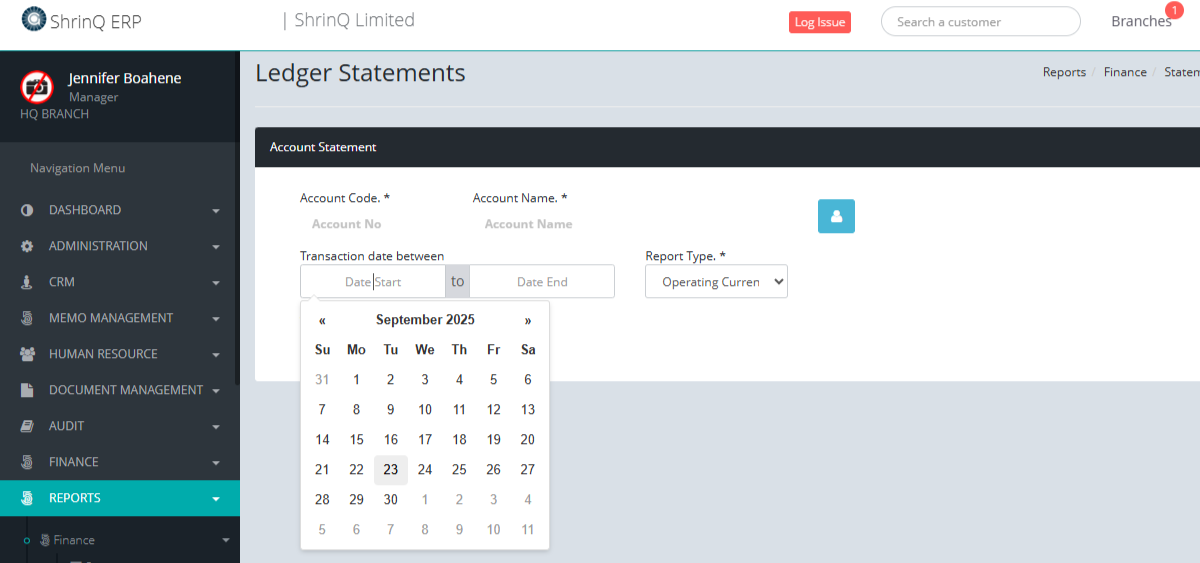Open the Branches menu
The width and height of the screenshot is (1200, 563).
1140,21
